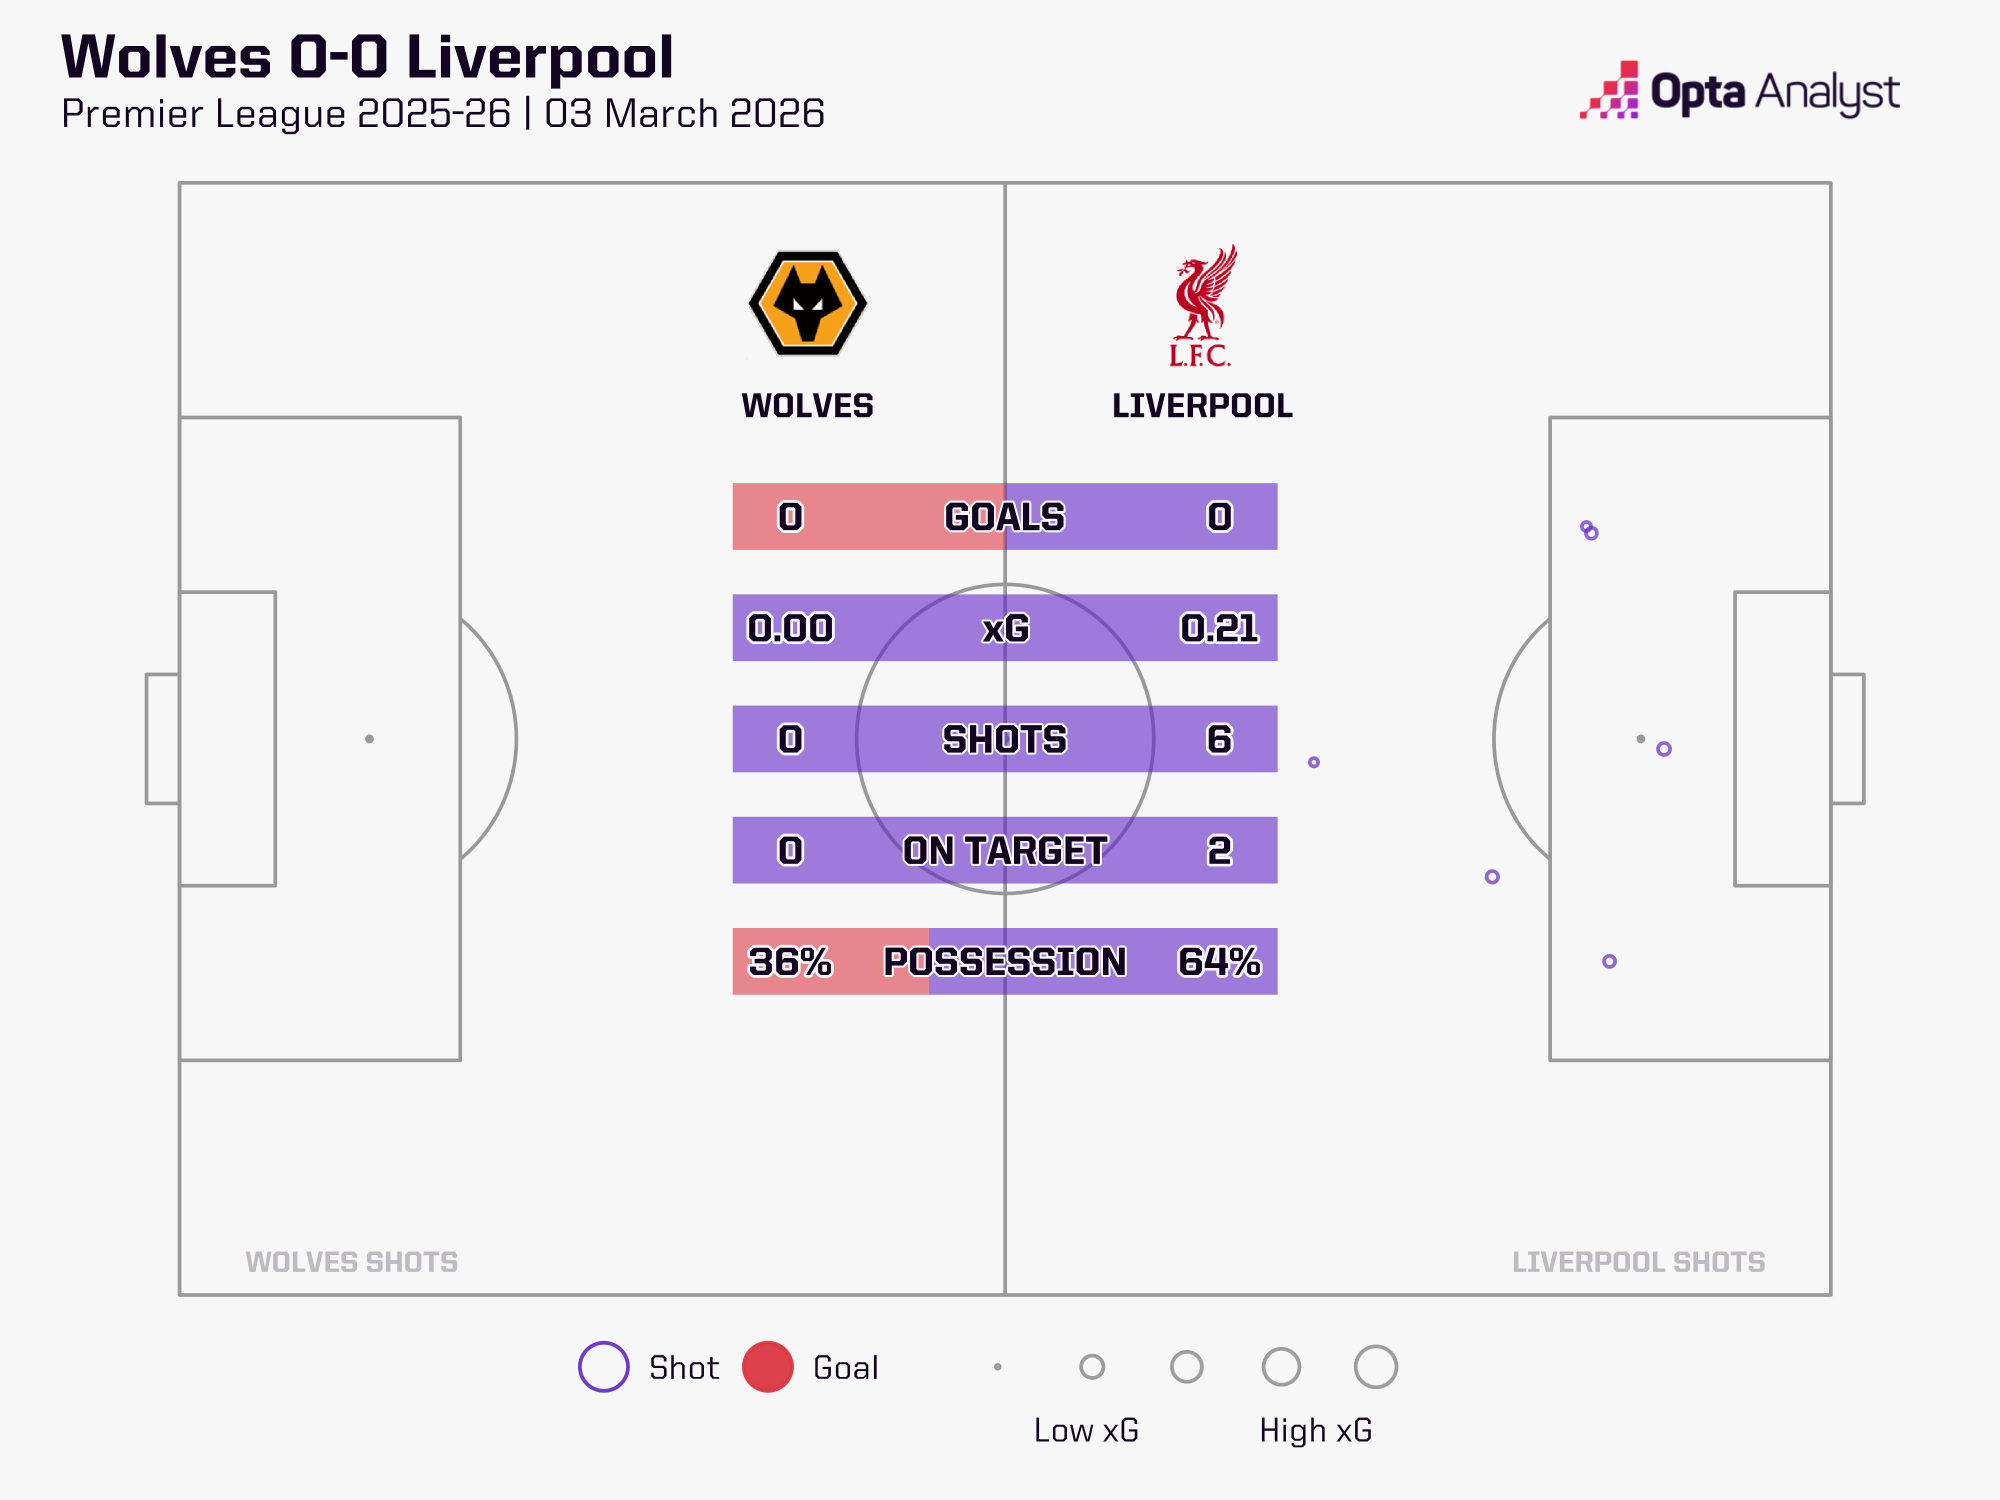
Task: Click the POSSESSION stat bar label
Action: tap(1005, 961)
